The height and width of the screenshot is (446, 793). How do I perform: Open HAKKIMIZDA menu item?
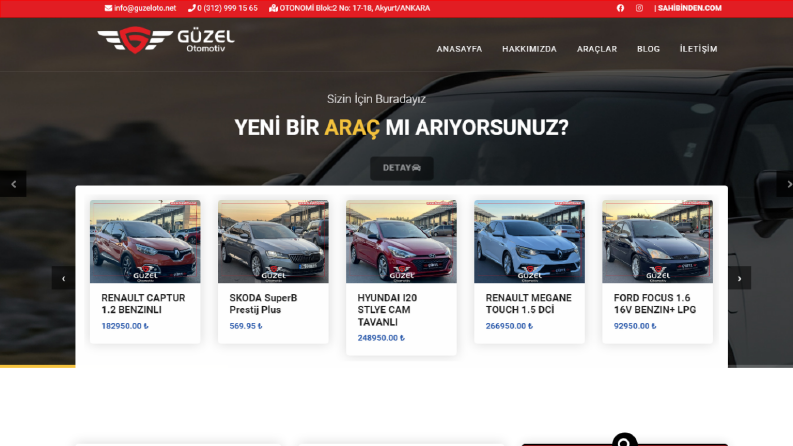pyautogui.click(x=529, y=49)
